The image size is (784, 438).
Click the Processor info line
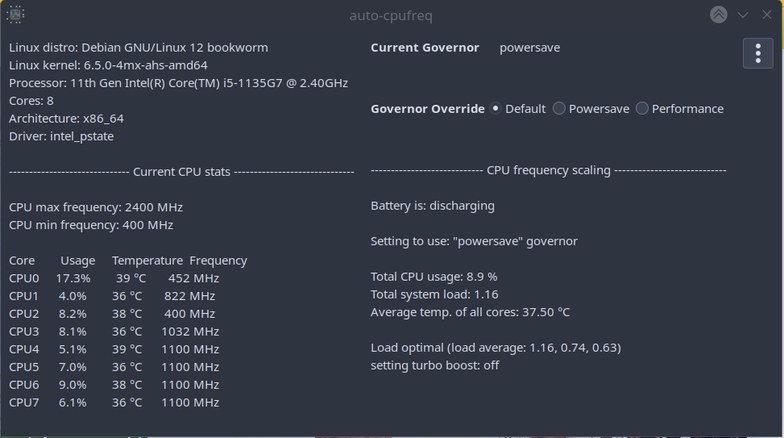point(178,83)
